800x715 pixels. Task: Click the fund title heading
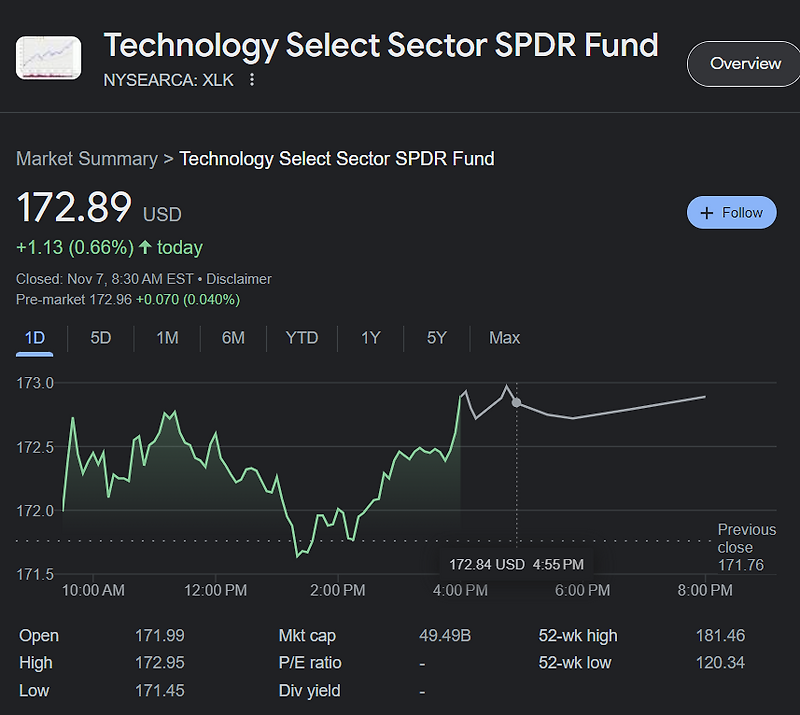[381, 45]
